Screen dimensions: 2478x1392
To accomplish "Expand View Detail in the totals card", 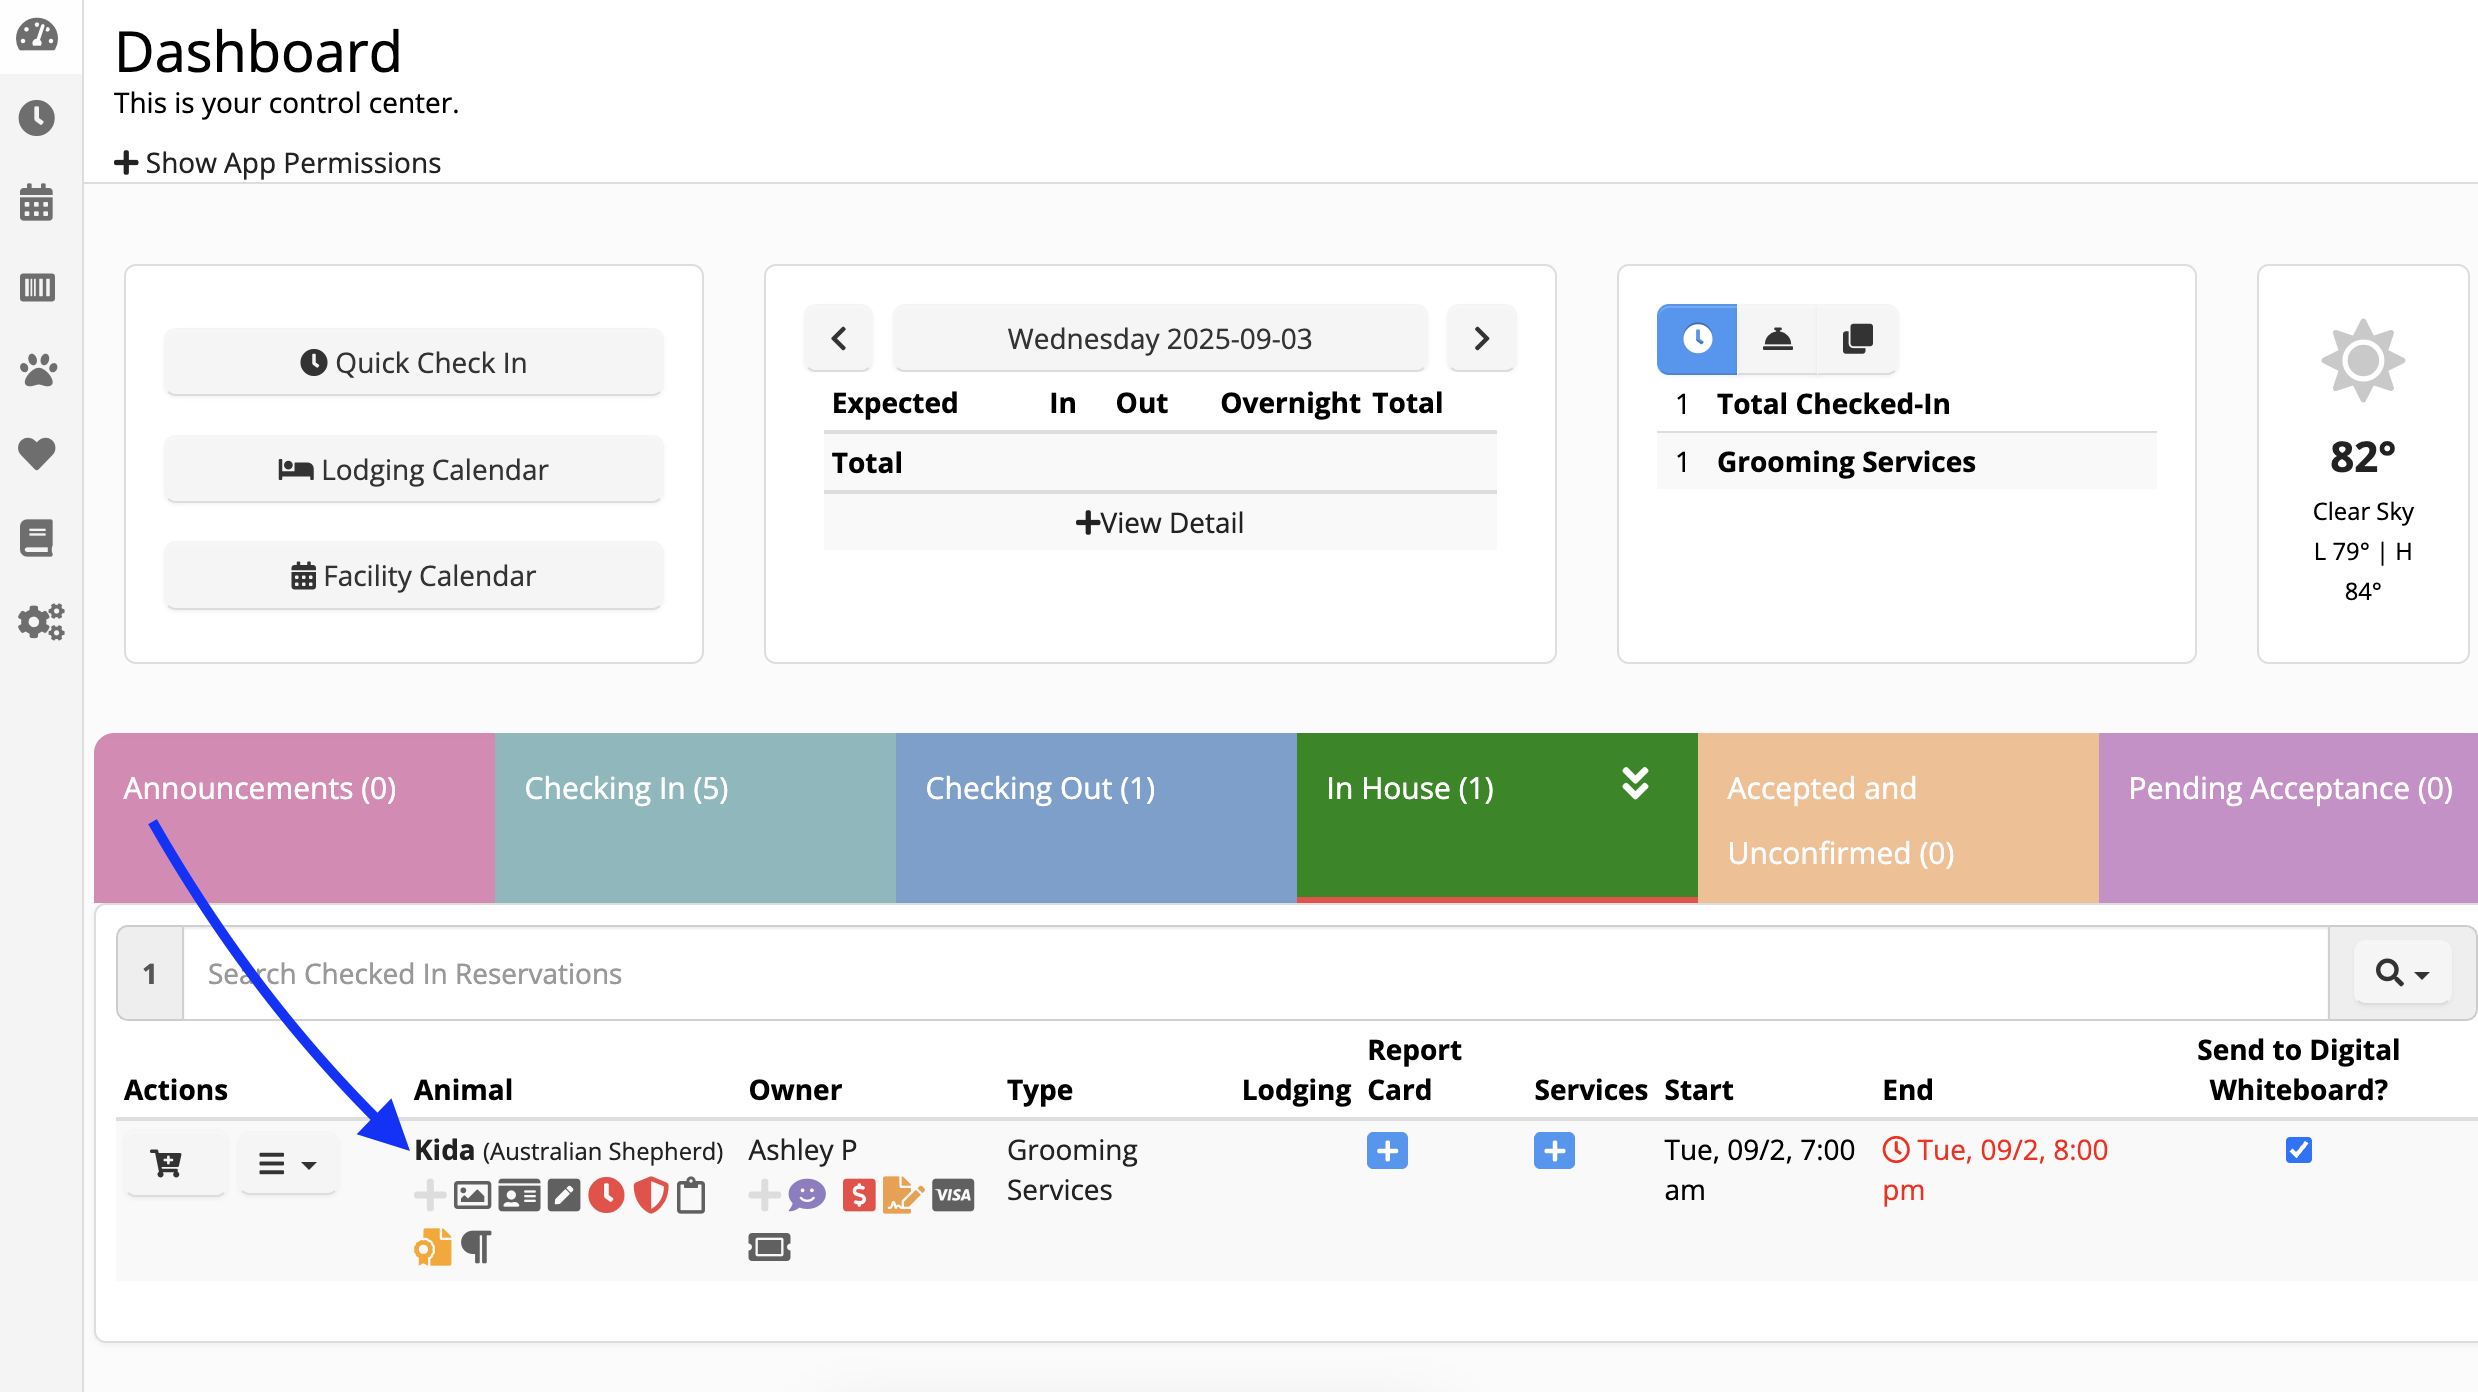I will coord(1160,522).
